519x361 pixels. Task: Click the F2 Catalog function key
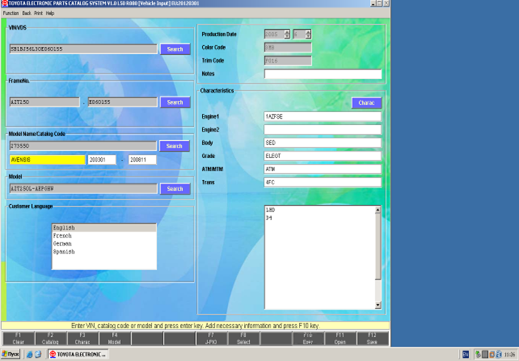50,338
